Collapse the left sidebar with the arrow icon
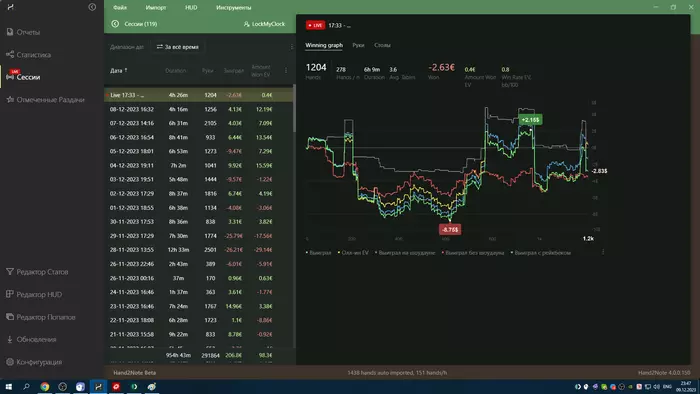This screenshot has width=700, height=394. click(92, 7)
